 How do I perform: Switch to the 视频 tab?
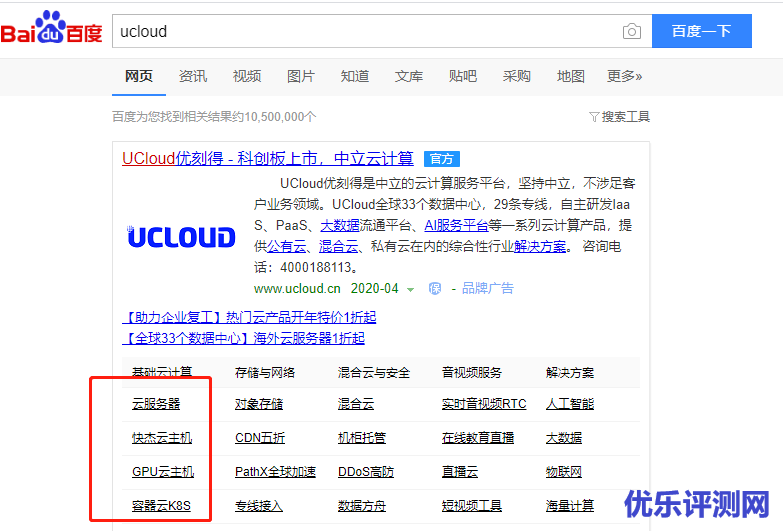(x=246, y=76)
